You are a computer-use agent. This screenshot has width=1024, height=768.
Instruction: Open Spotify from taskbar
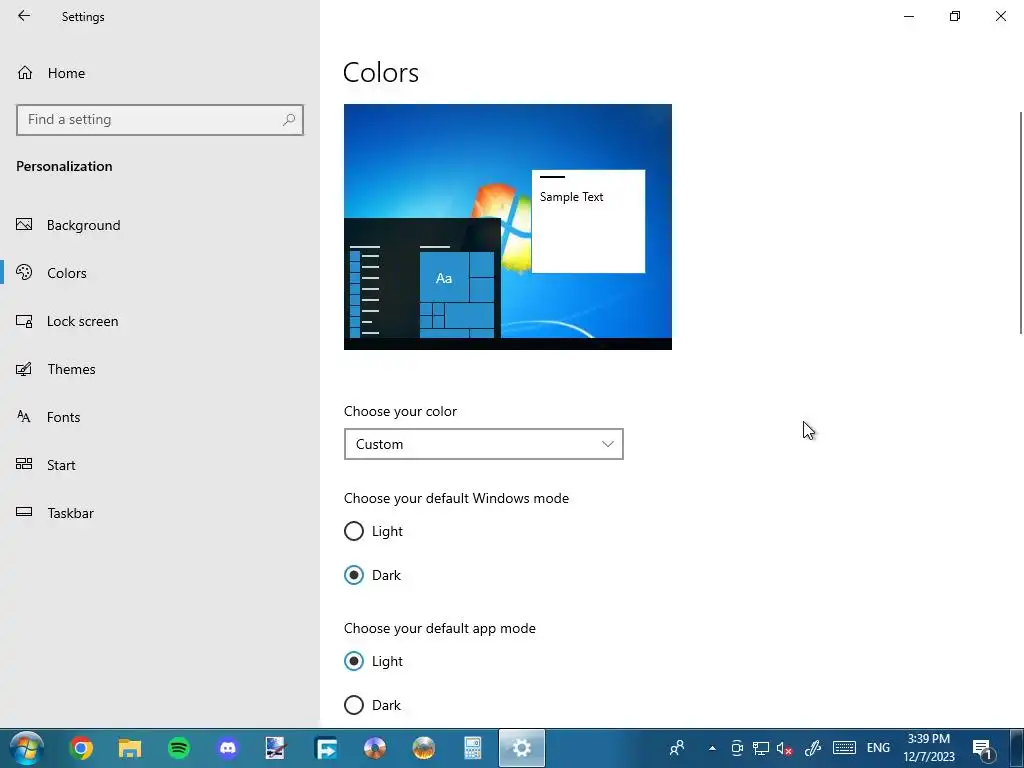pos(179,748)
